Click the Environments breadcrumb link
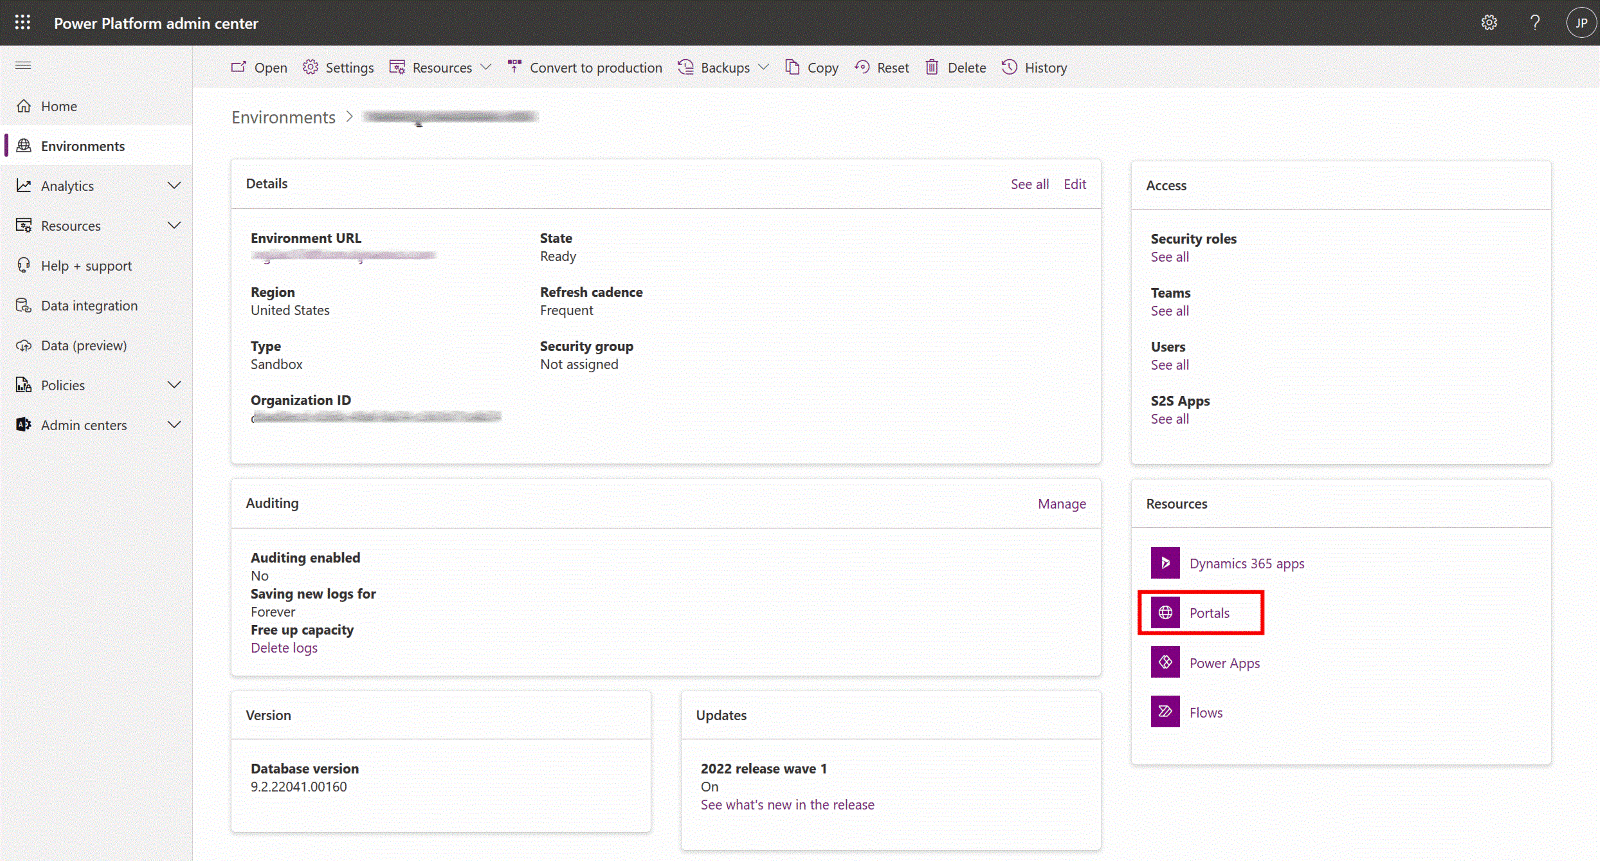Screen dimensions: 1600x861 pos(284,117)
